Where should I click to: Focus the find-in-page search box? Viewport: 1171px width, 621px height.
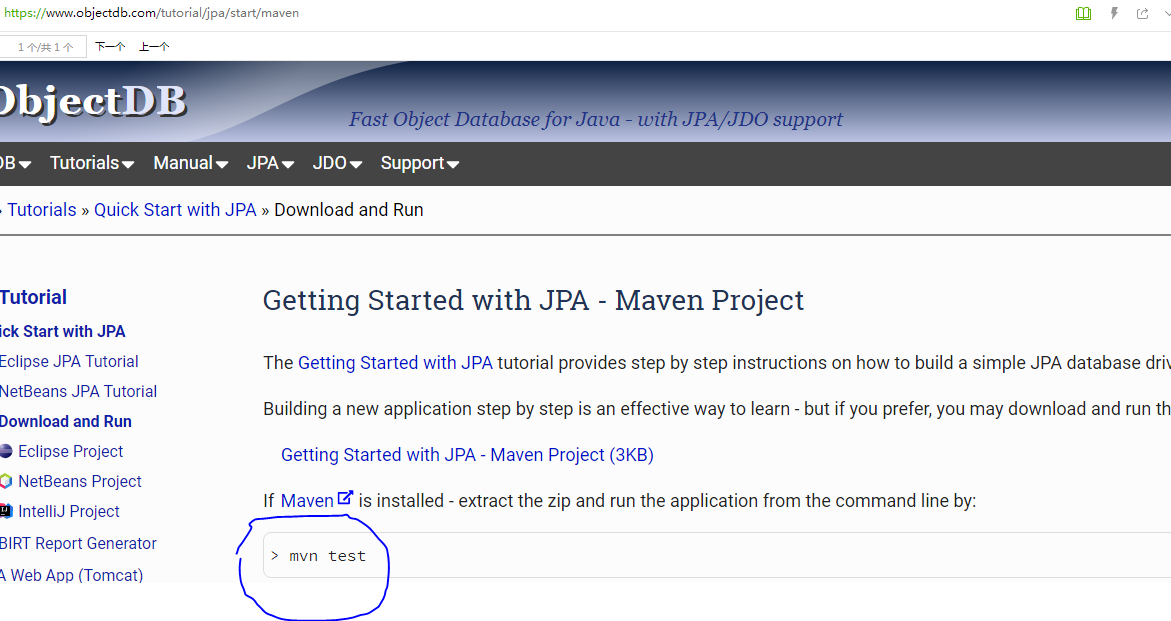tap(43, 47)
